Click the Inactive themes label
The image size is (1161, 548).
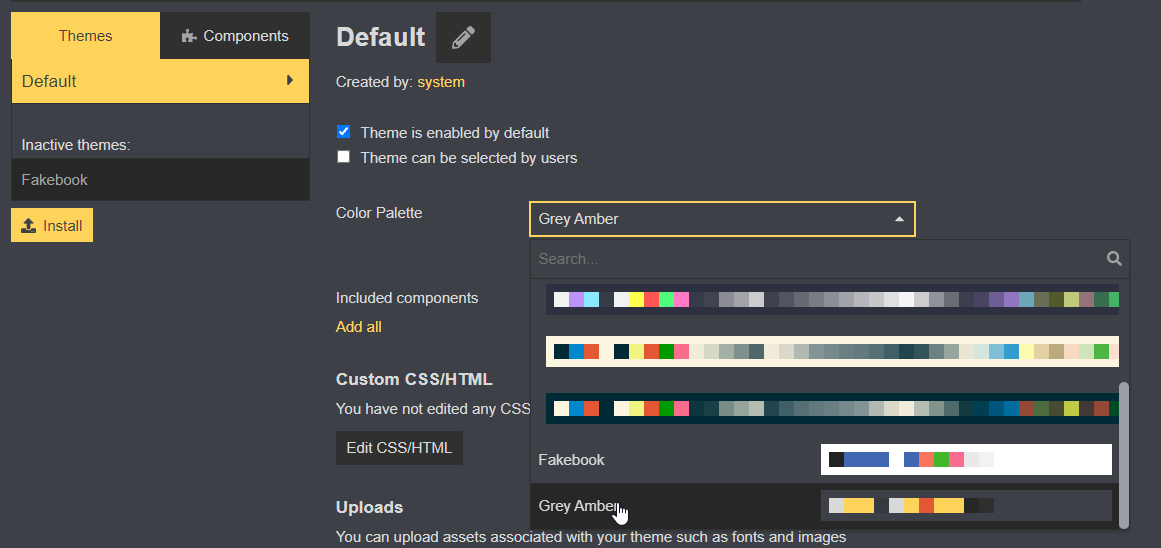76,144
